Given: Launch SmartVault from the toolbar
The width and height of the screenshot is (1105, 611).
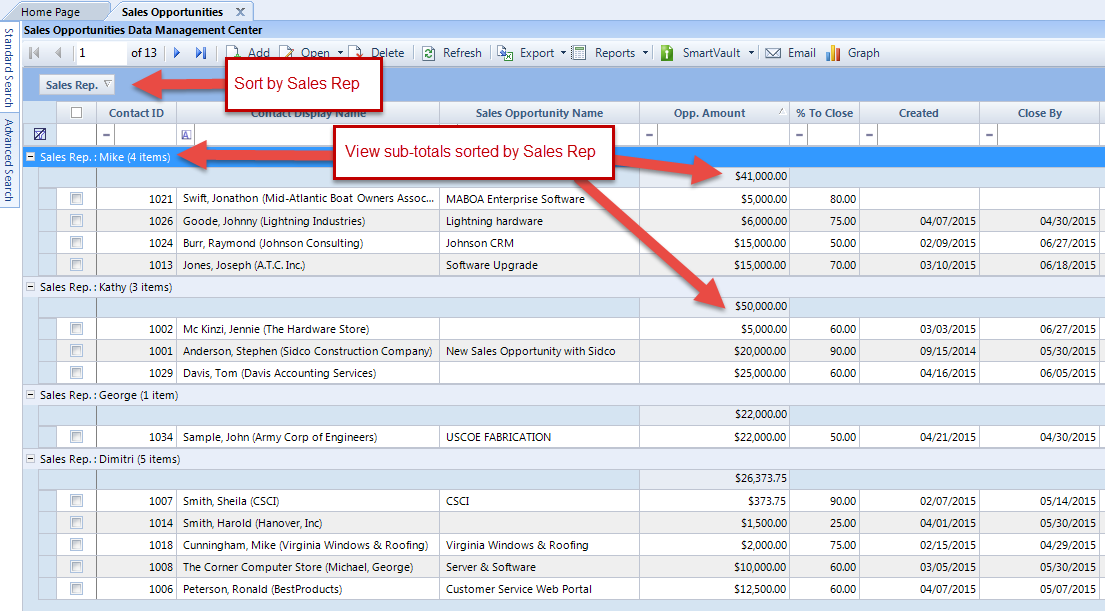Looking at the screenshot, I should pyautogui.click(x=667, y=53).
